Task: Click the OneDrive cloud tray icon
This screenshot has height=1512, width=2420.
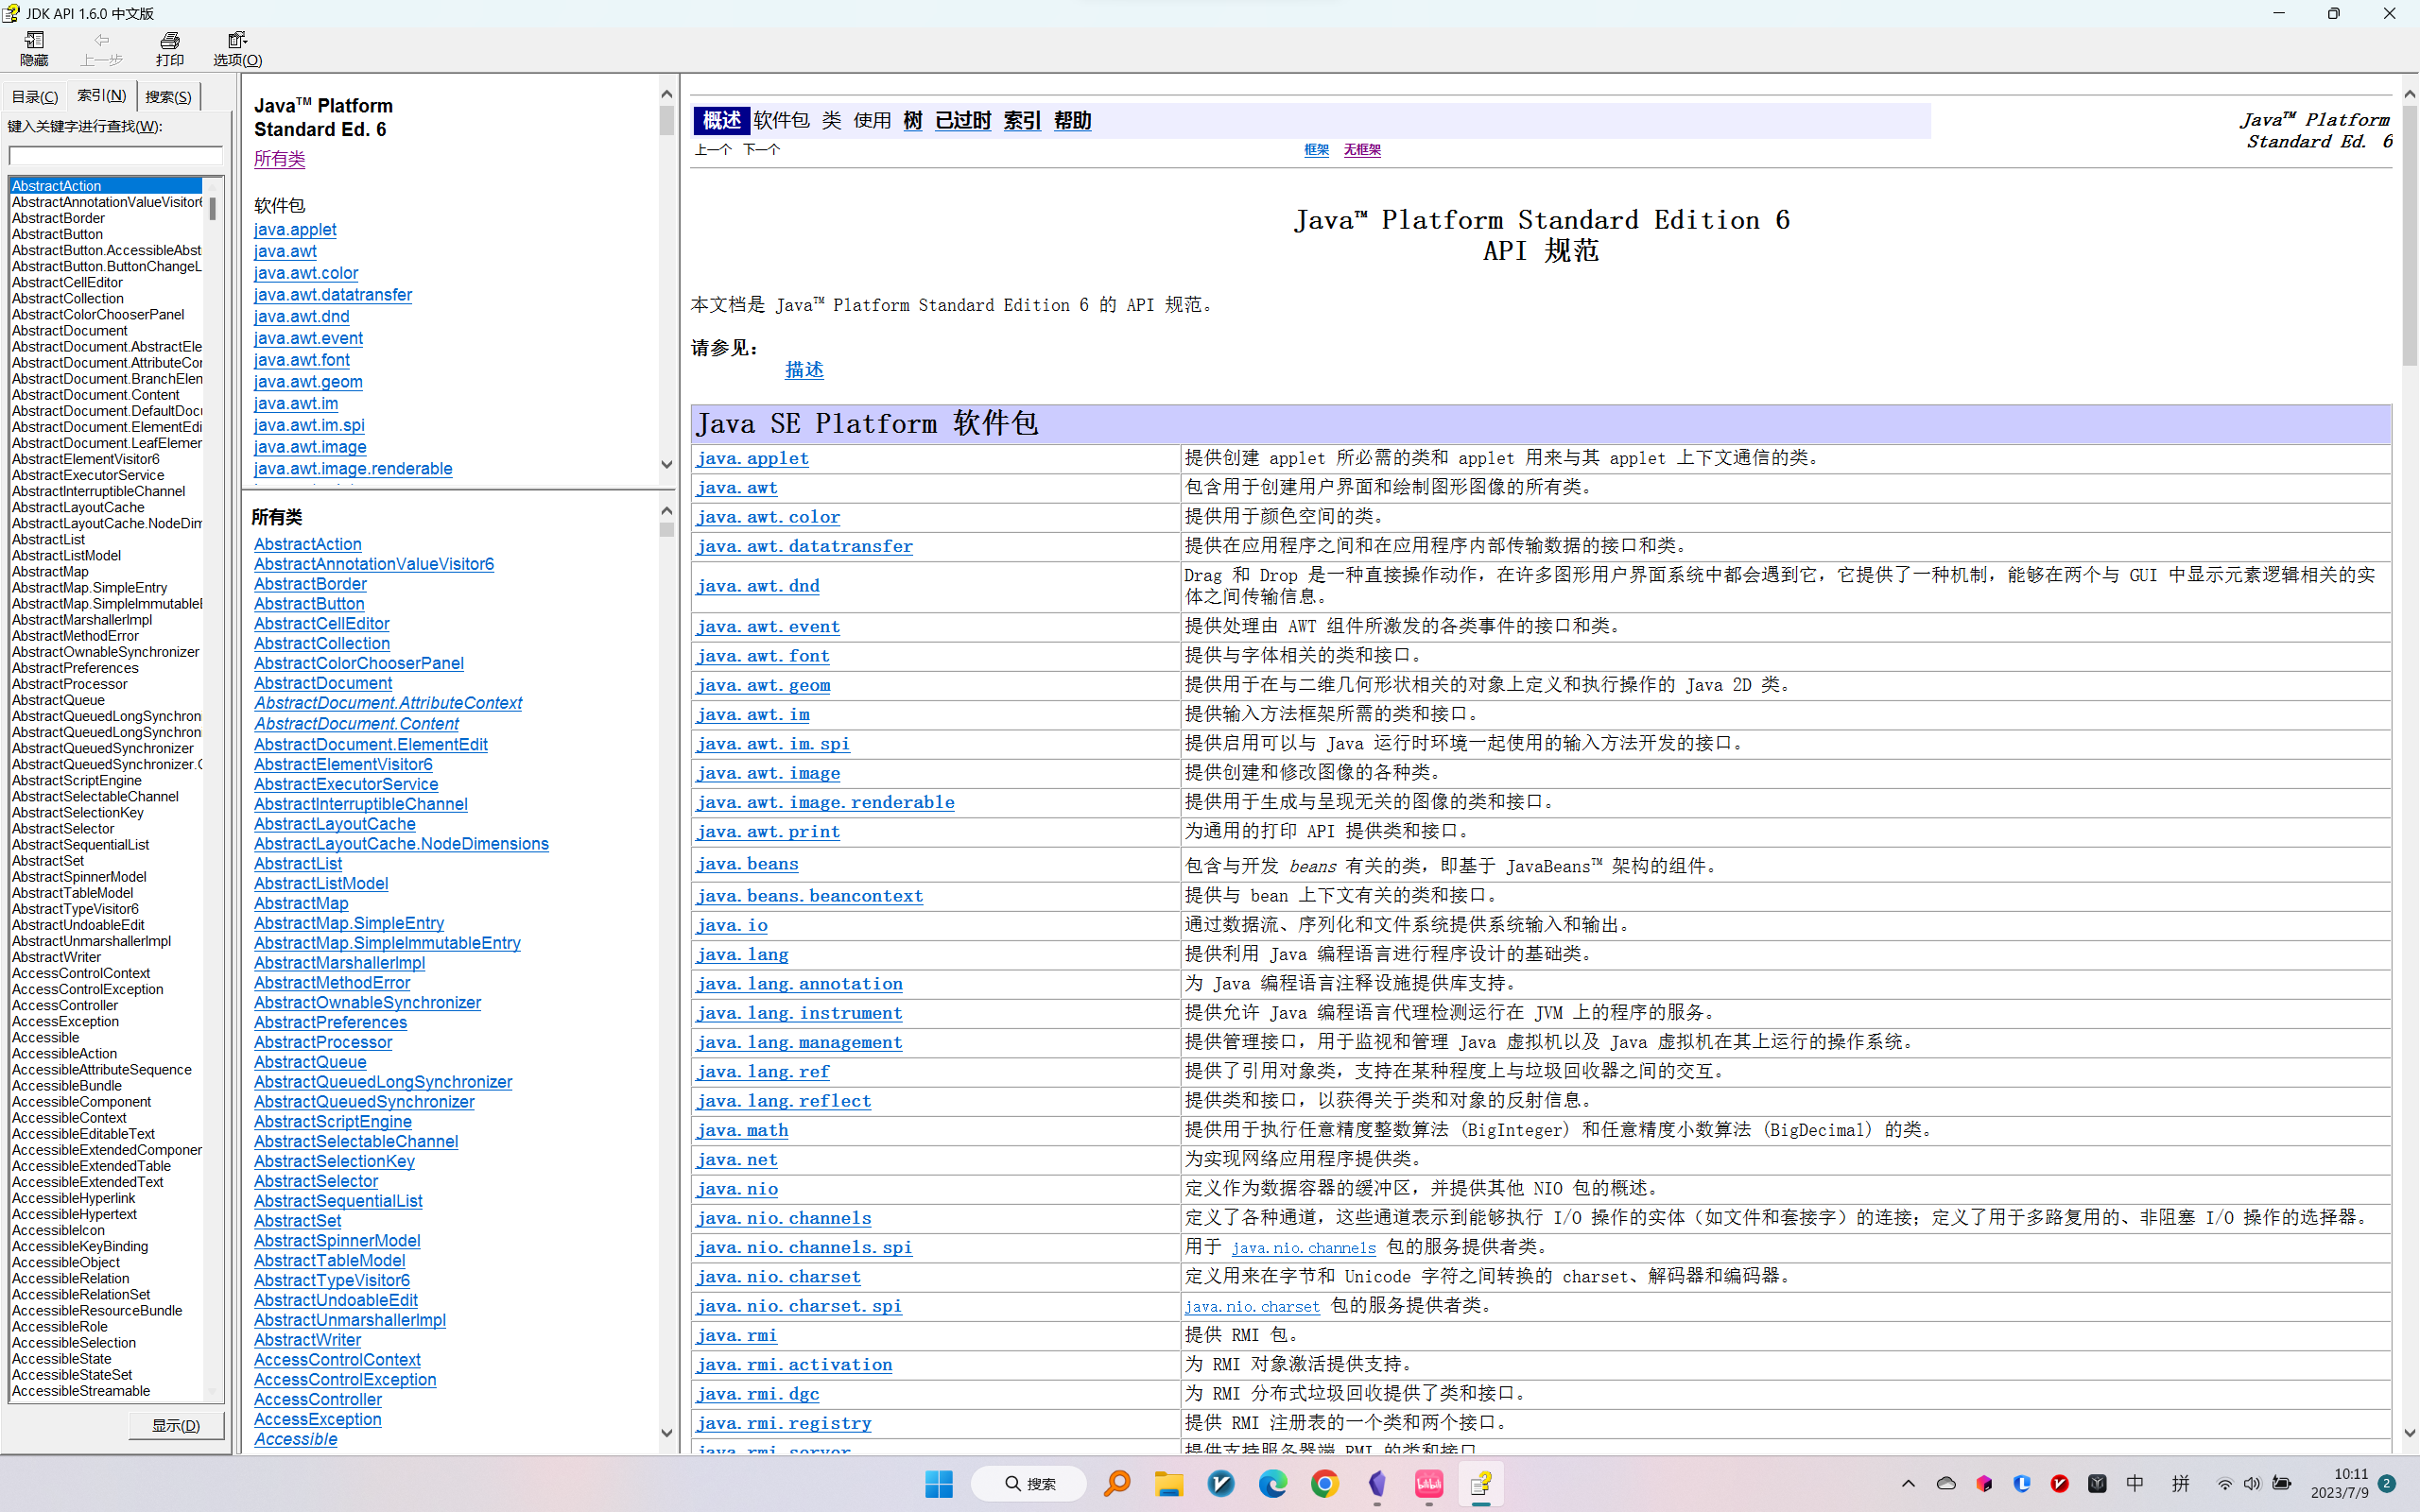Action: 1946,1484
